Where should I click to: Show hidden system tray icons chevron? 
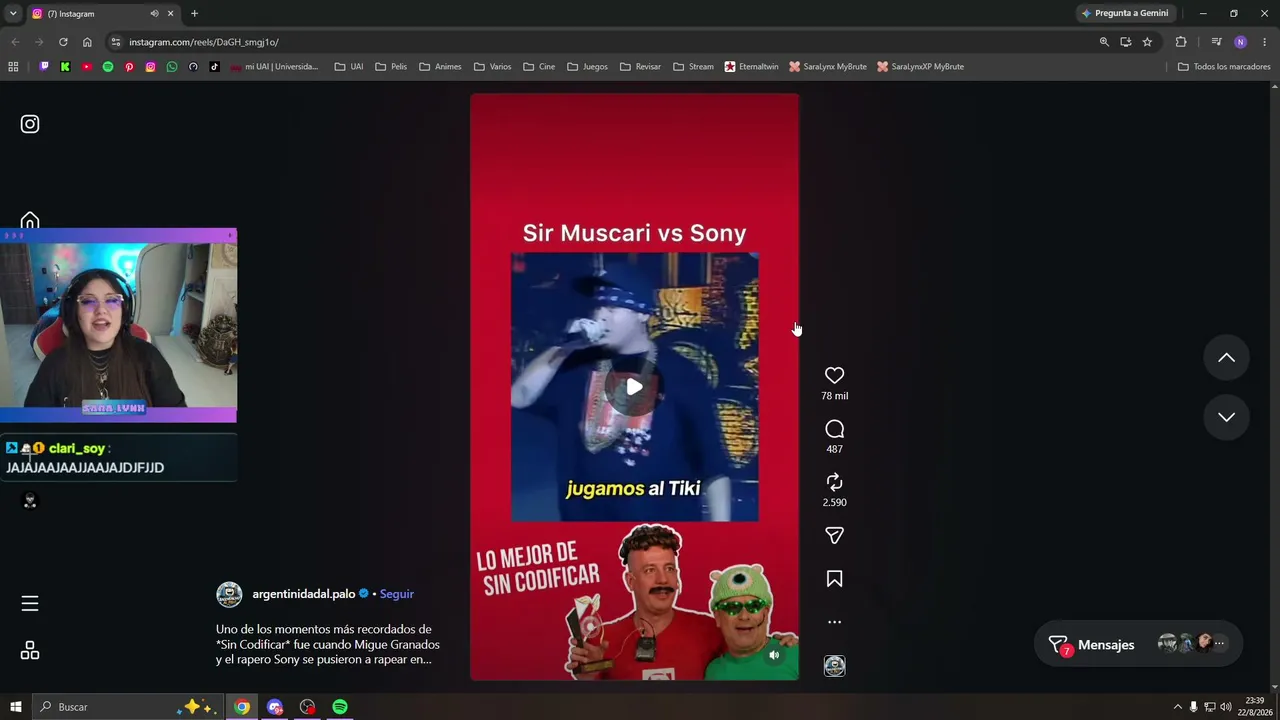pos(1177,707)
